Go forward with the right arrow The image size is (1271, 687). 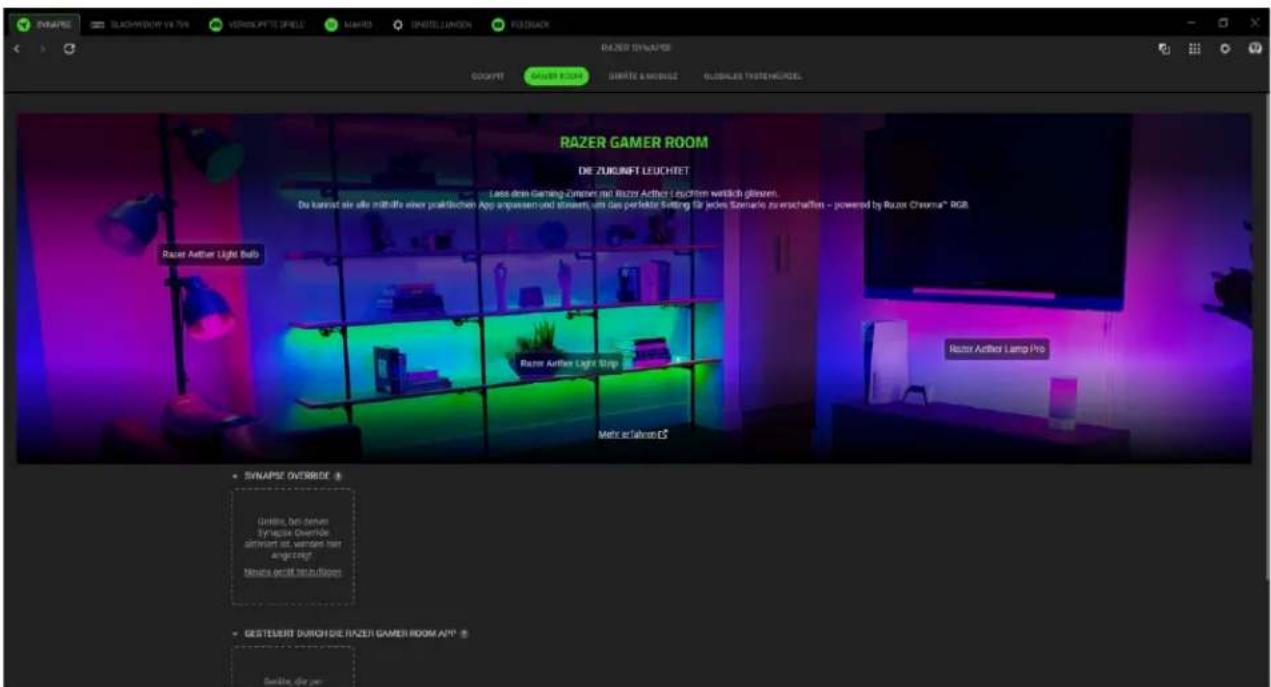(42, 48)
